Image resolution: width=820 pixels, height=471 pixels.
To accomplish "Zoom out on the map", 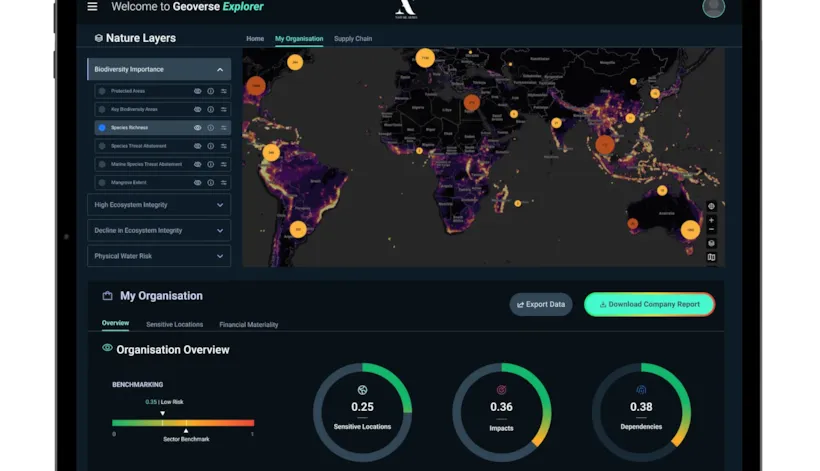I will 711,230.
